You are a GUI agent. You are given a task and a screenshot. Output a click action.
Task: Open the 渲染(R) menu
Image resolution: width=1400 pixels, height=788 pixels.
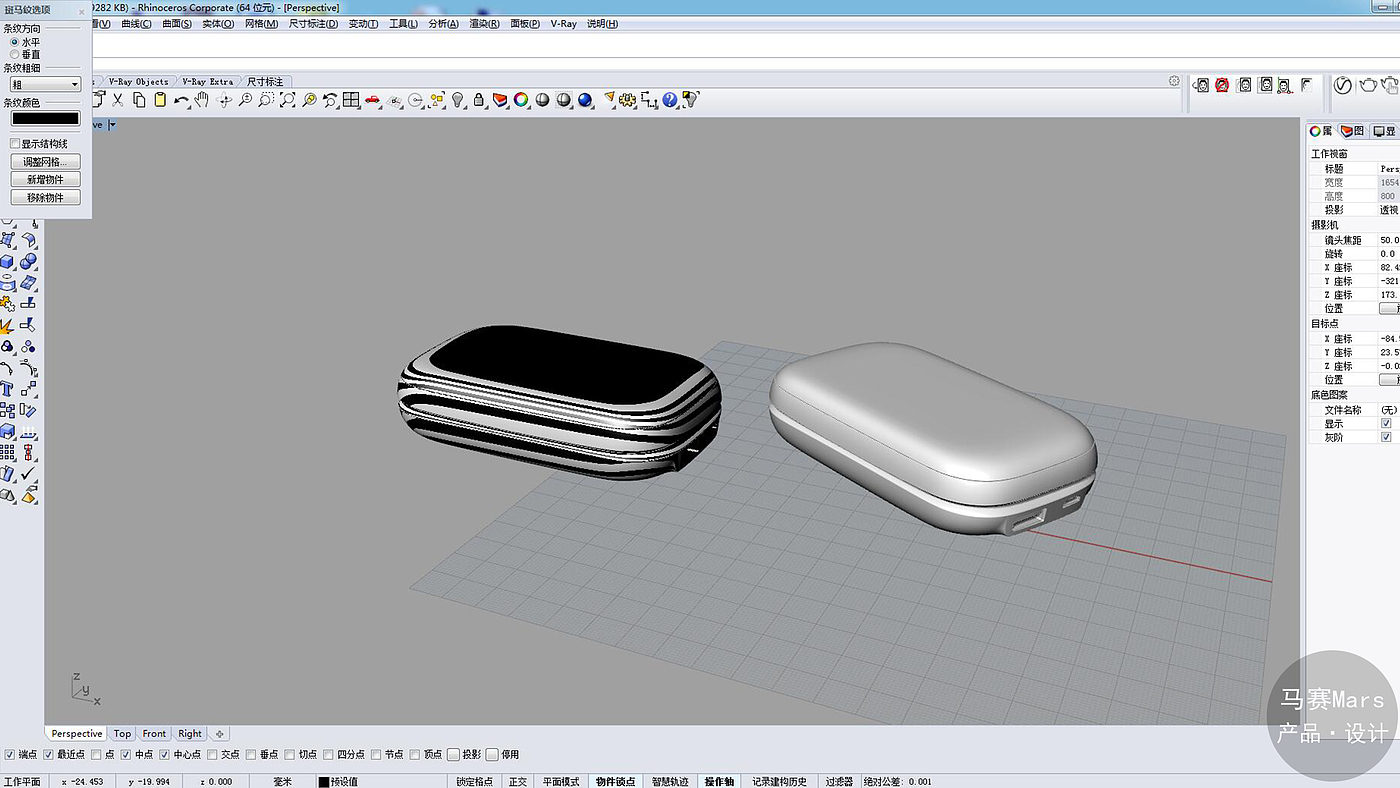(484, 23)
